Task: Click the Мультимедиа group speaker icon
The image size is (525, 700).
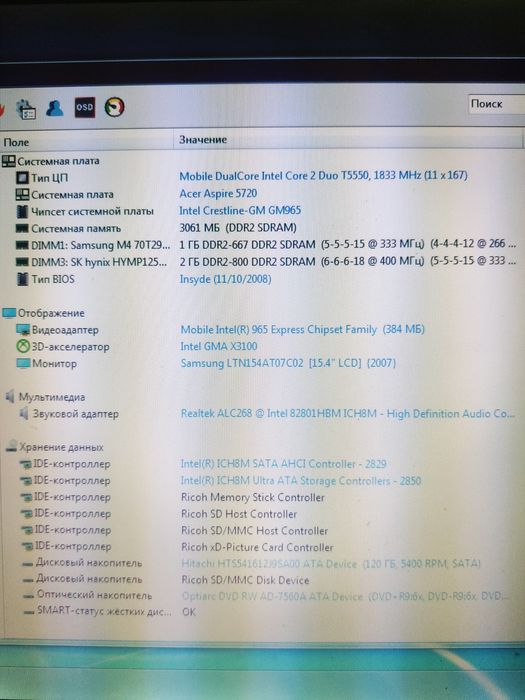Action: pyautogui.click(x=10, y=396)
